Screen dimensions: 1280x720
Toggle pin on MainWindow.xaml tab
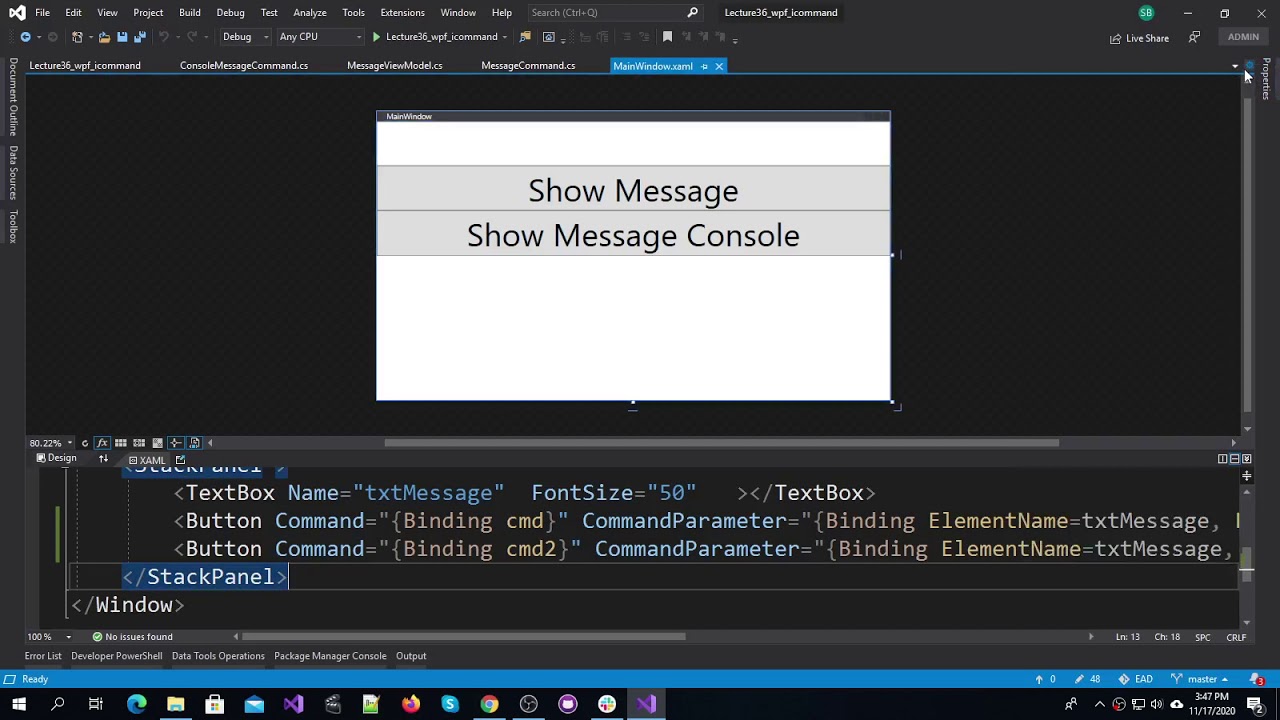[x=704, y=66]
